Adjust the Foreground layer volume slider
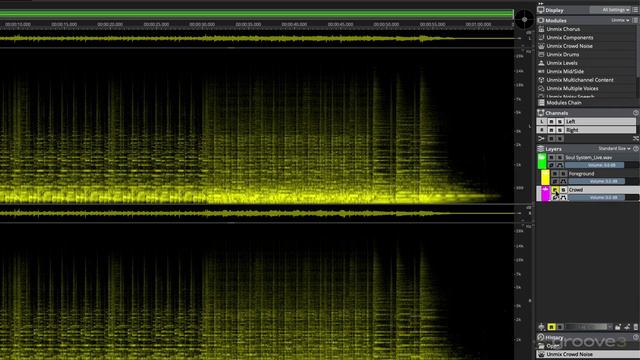The image size is (640, 360). [x=603, y=181]
